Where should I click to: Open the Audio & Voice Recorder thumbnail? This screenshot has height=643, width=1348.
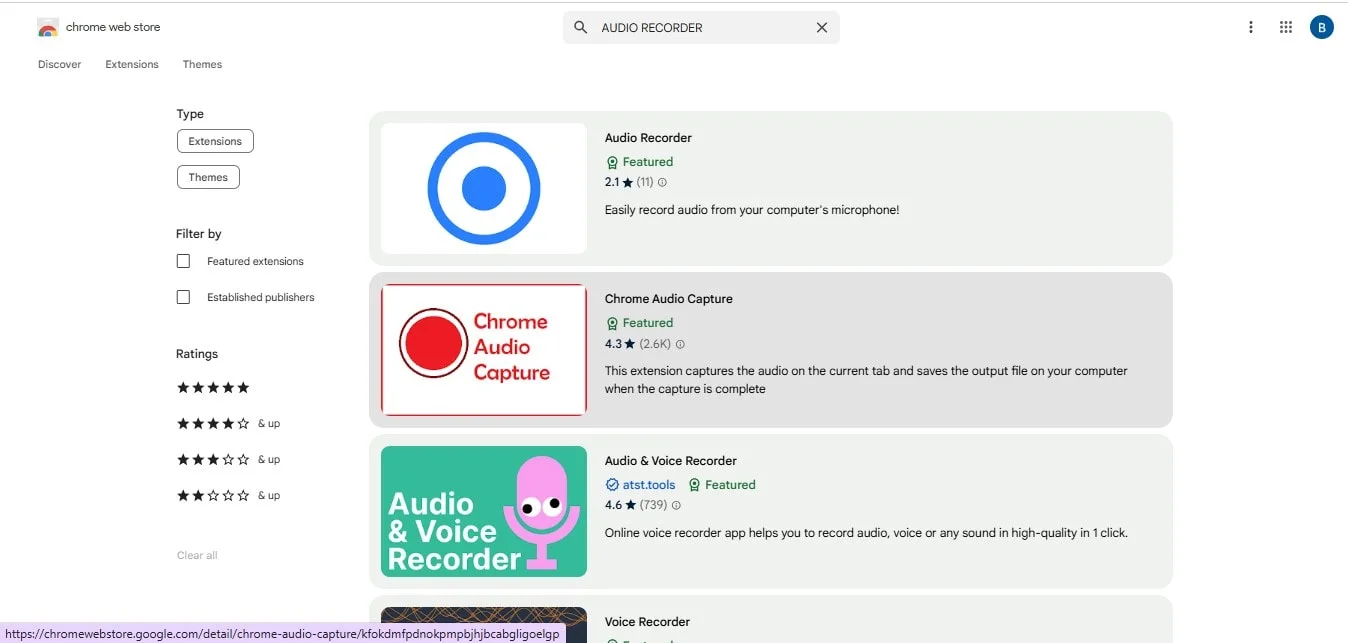[484, 511]
